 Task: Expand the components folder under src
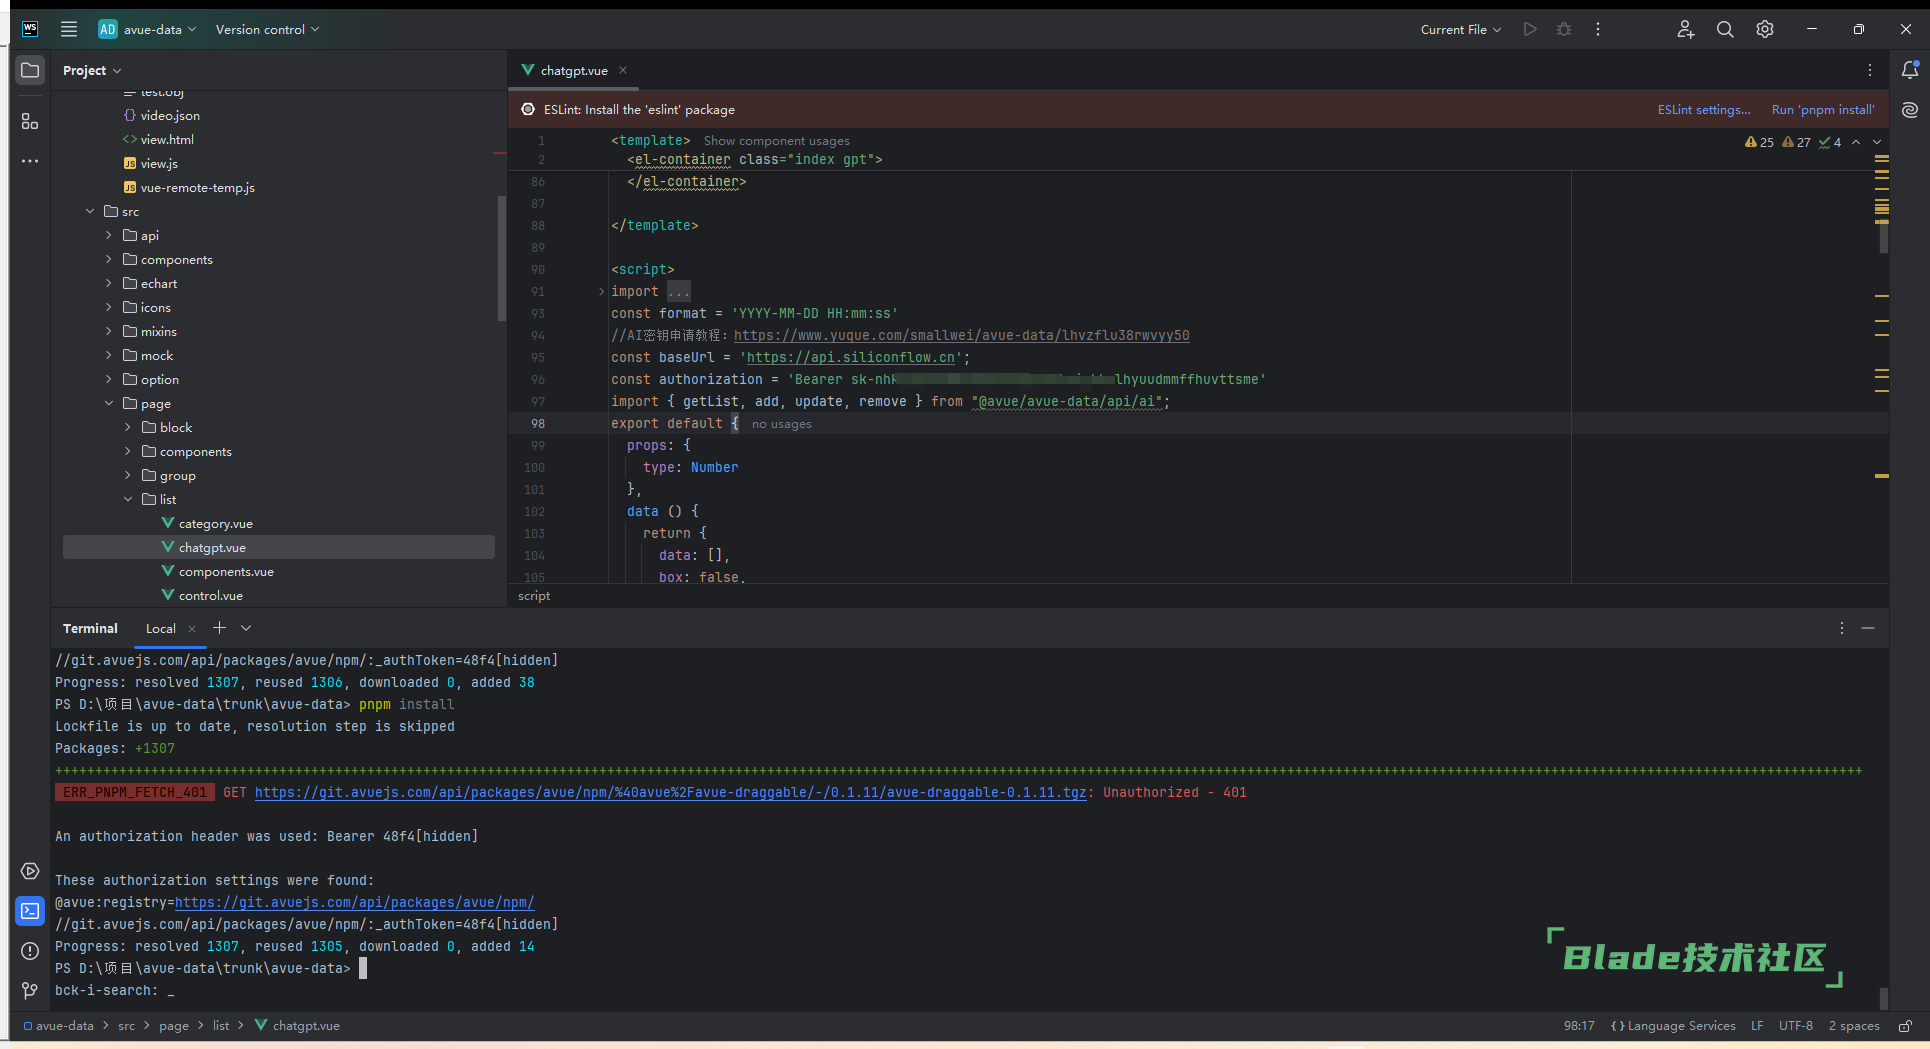coord(109,259)
